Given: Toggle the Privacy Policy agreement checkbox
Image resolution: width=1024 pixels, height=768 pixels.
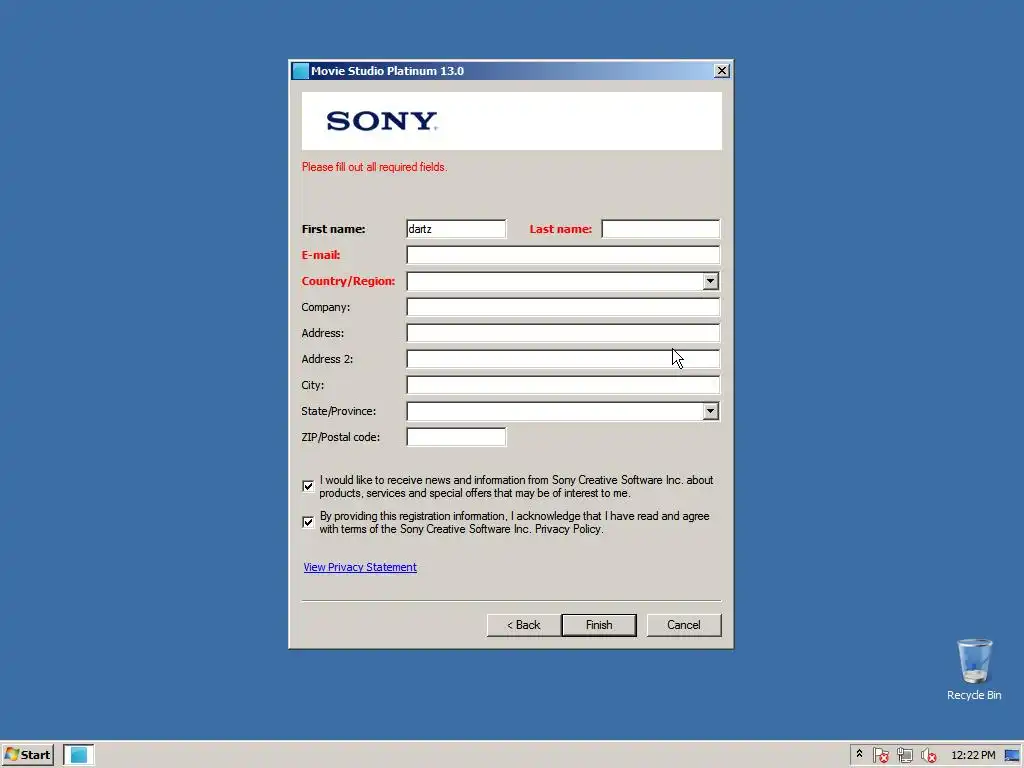Looking at the screenshot, I should pyautogui.click(x=308, y=522).
